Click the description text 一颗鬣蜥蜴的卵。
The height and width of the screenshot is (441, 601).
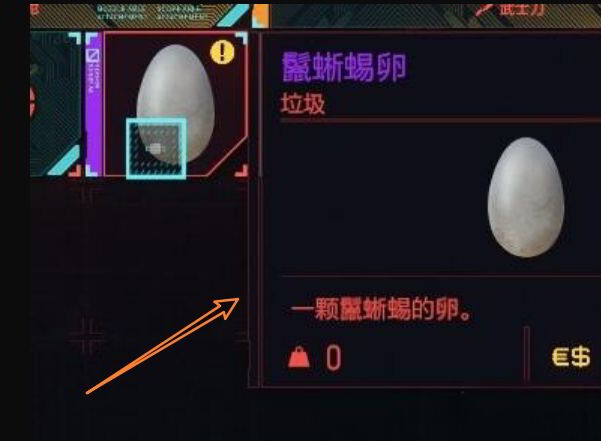click(381, 309)
